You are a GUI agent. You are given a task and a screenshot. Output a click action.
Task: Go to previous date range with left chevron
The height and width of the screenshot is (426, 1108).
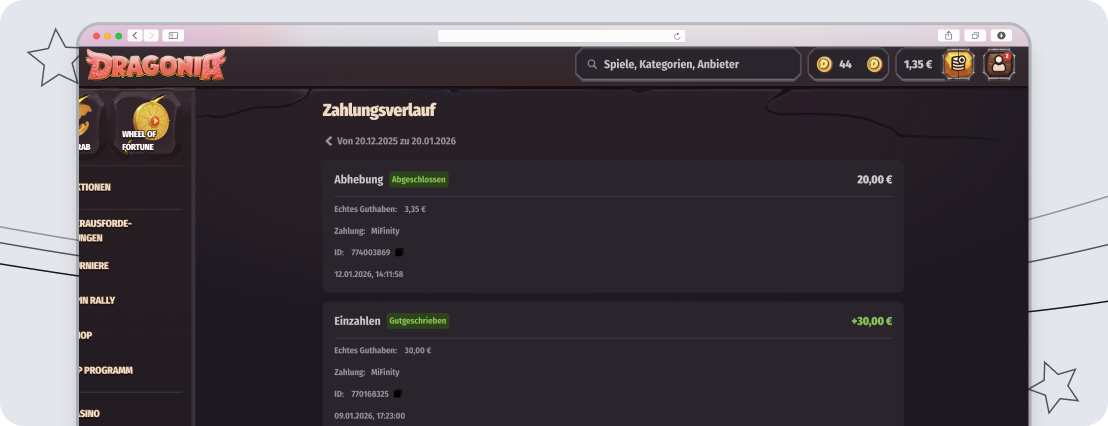[x=328, y=141]
